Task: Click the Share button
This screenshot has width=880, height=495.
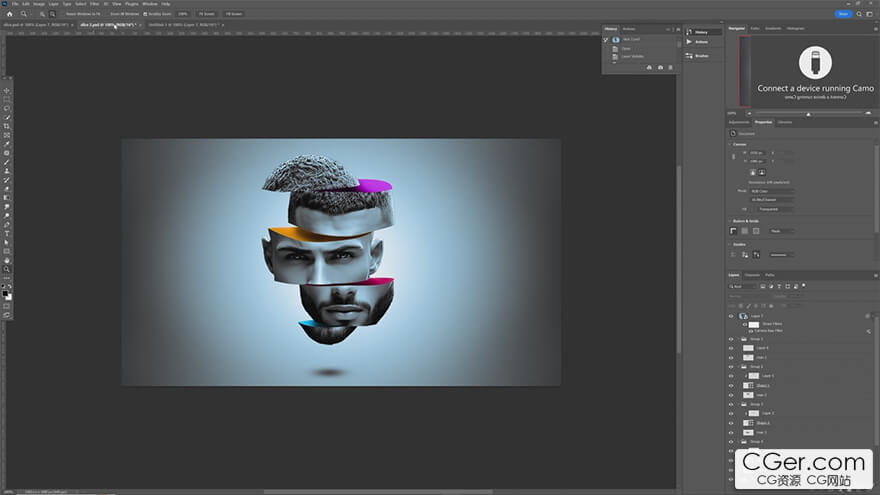Action: pyautogui.click(x=845, y=14)
